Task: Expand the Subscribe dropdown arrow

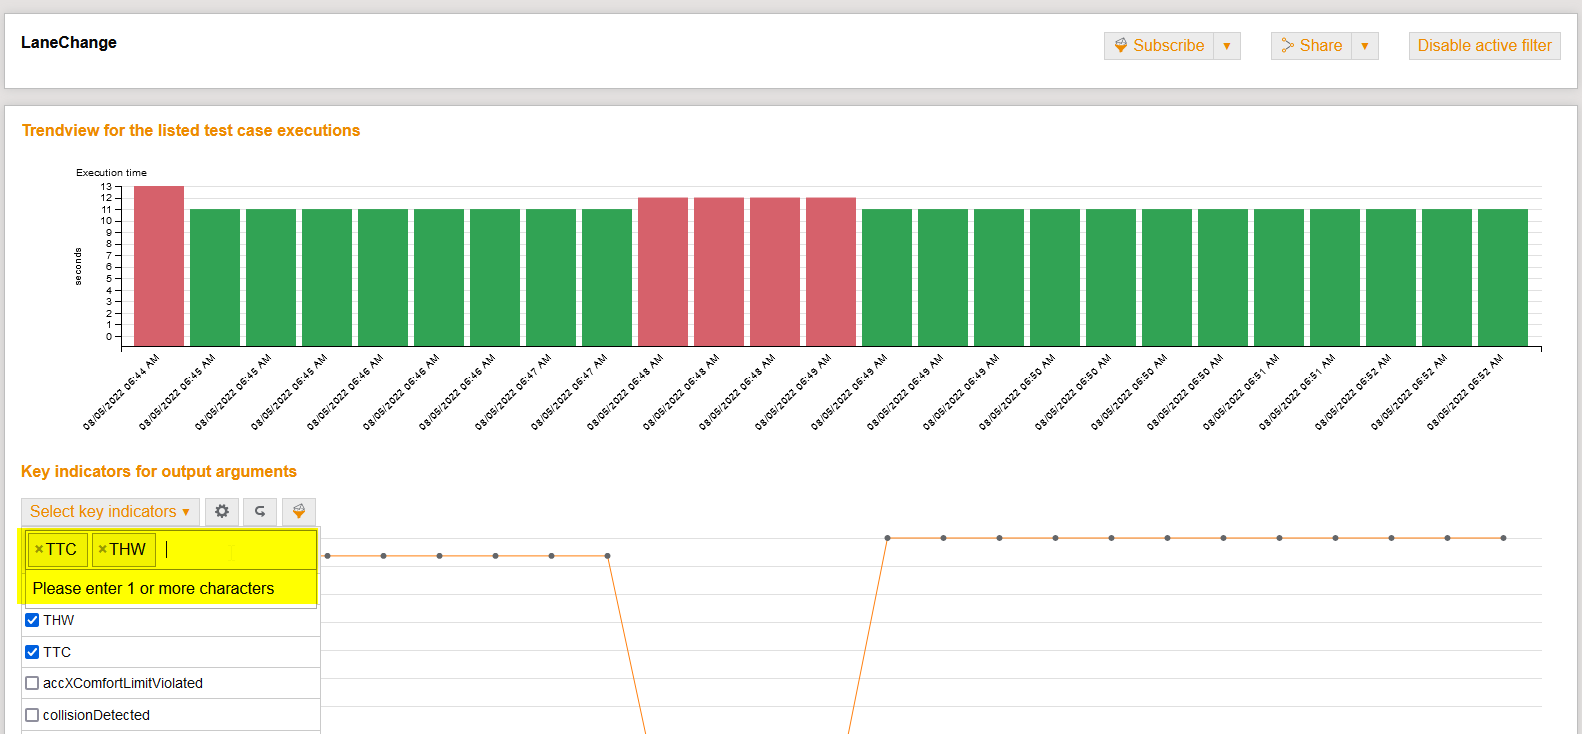Action: 1227,46
